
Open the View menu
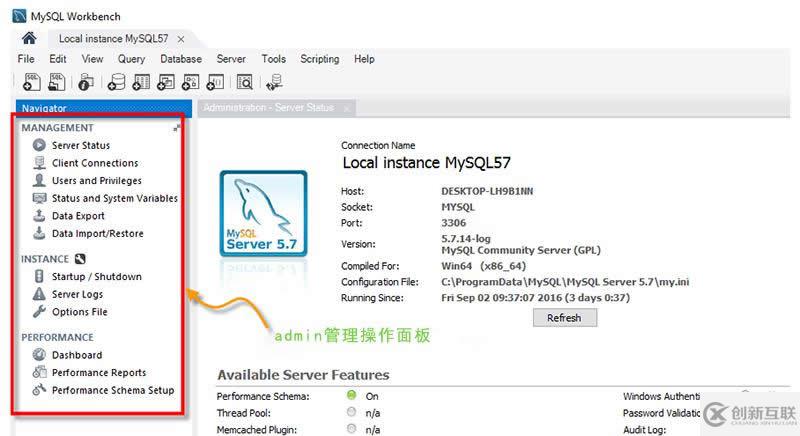click(x=92, y=59)
